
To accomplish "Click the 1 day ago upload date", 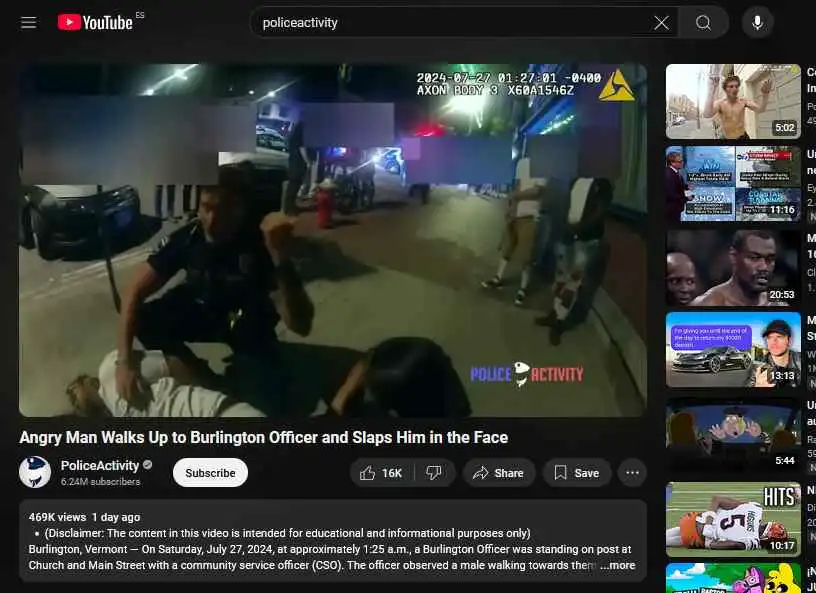I will pyautogui.click(x=116, y=517).
